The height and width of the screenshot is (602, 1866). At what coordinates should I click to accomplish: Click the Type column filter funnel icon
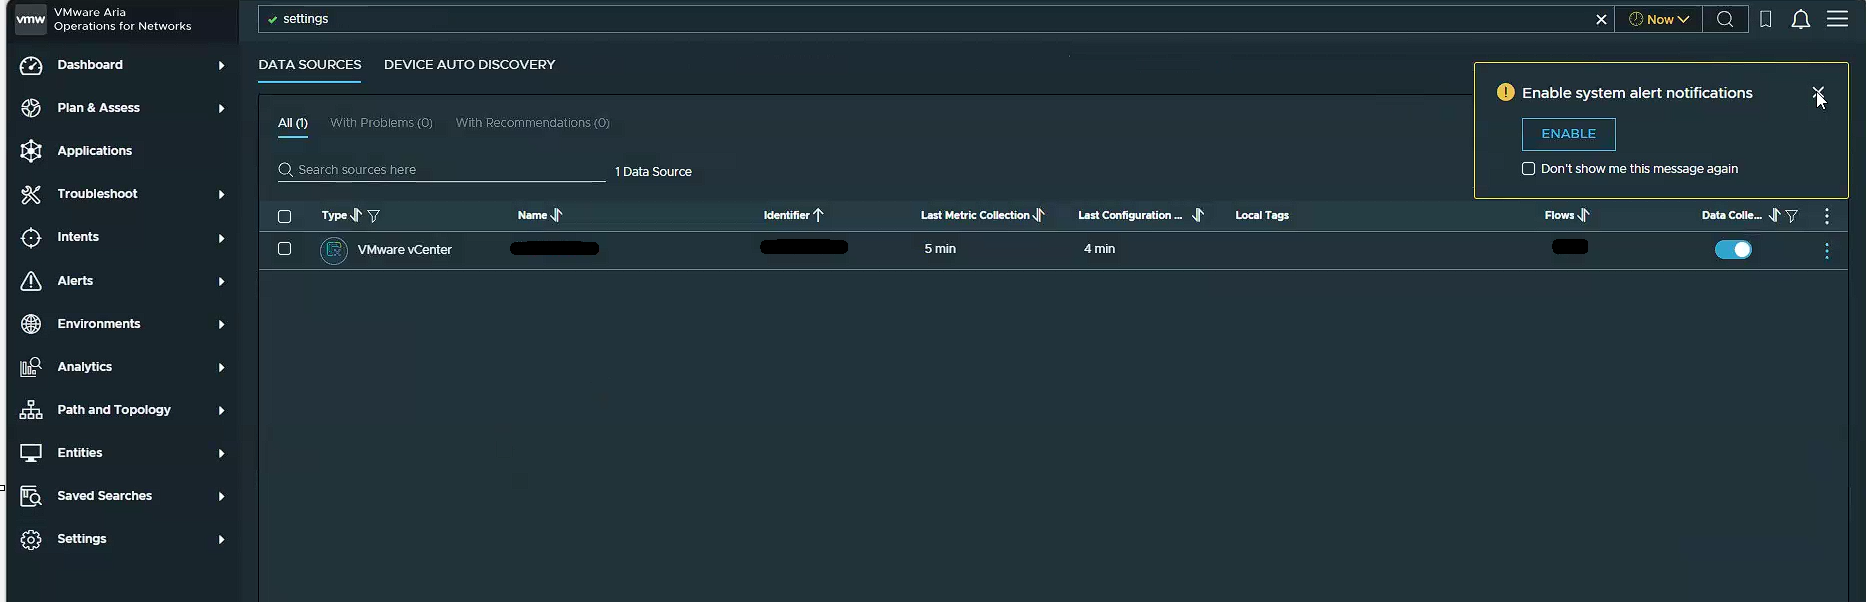pyautogui.click(x=373, y=216)
